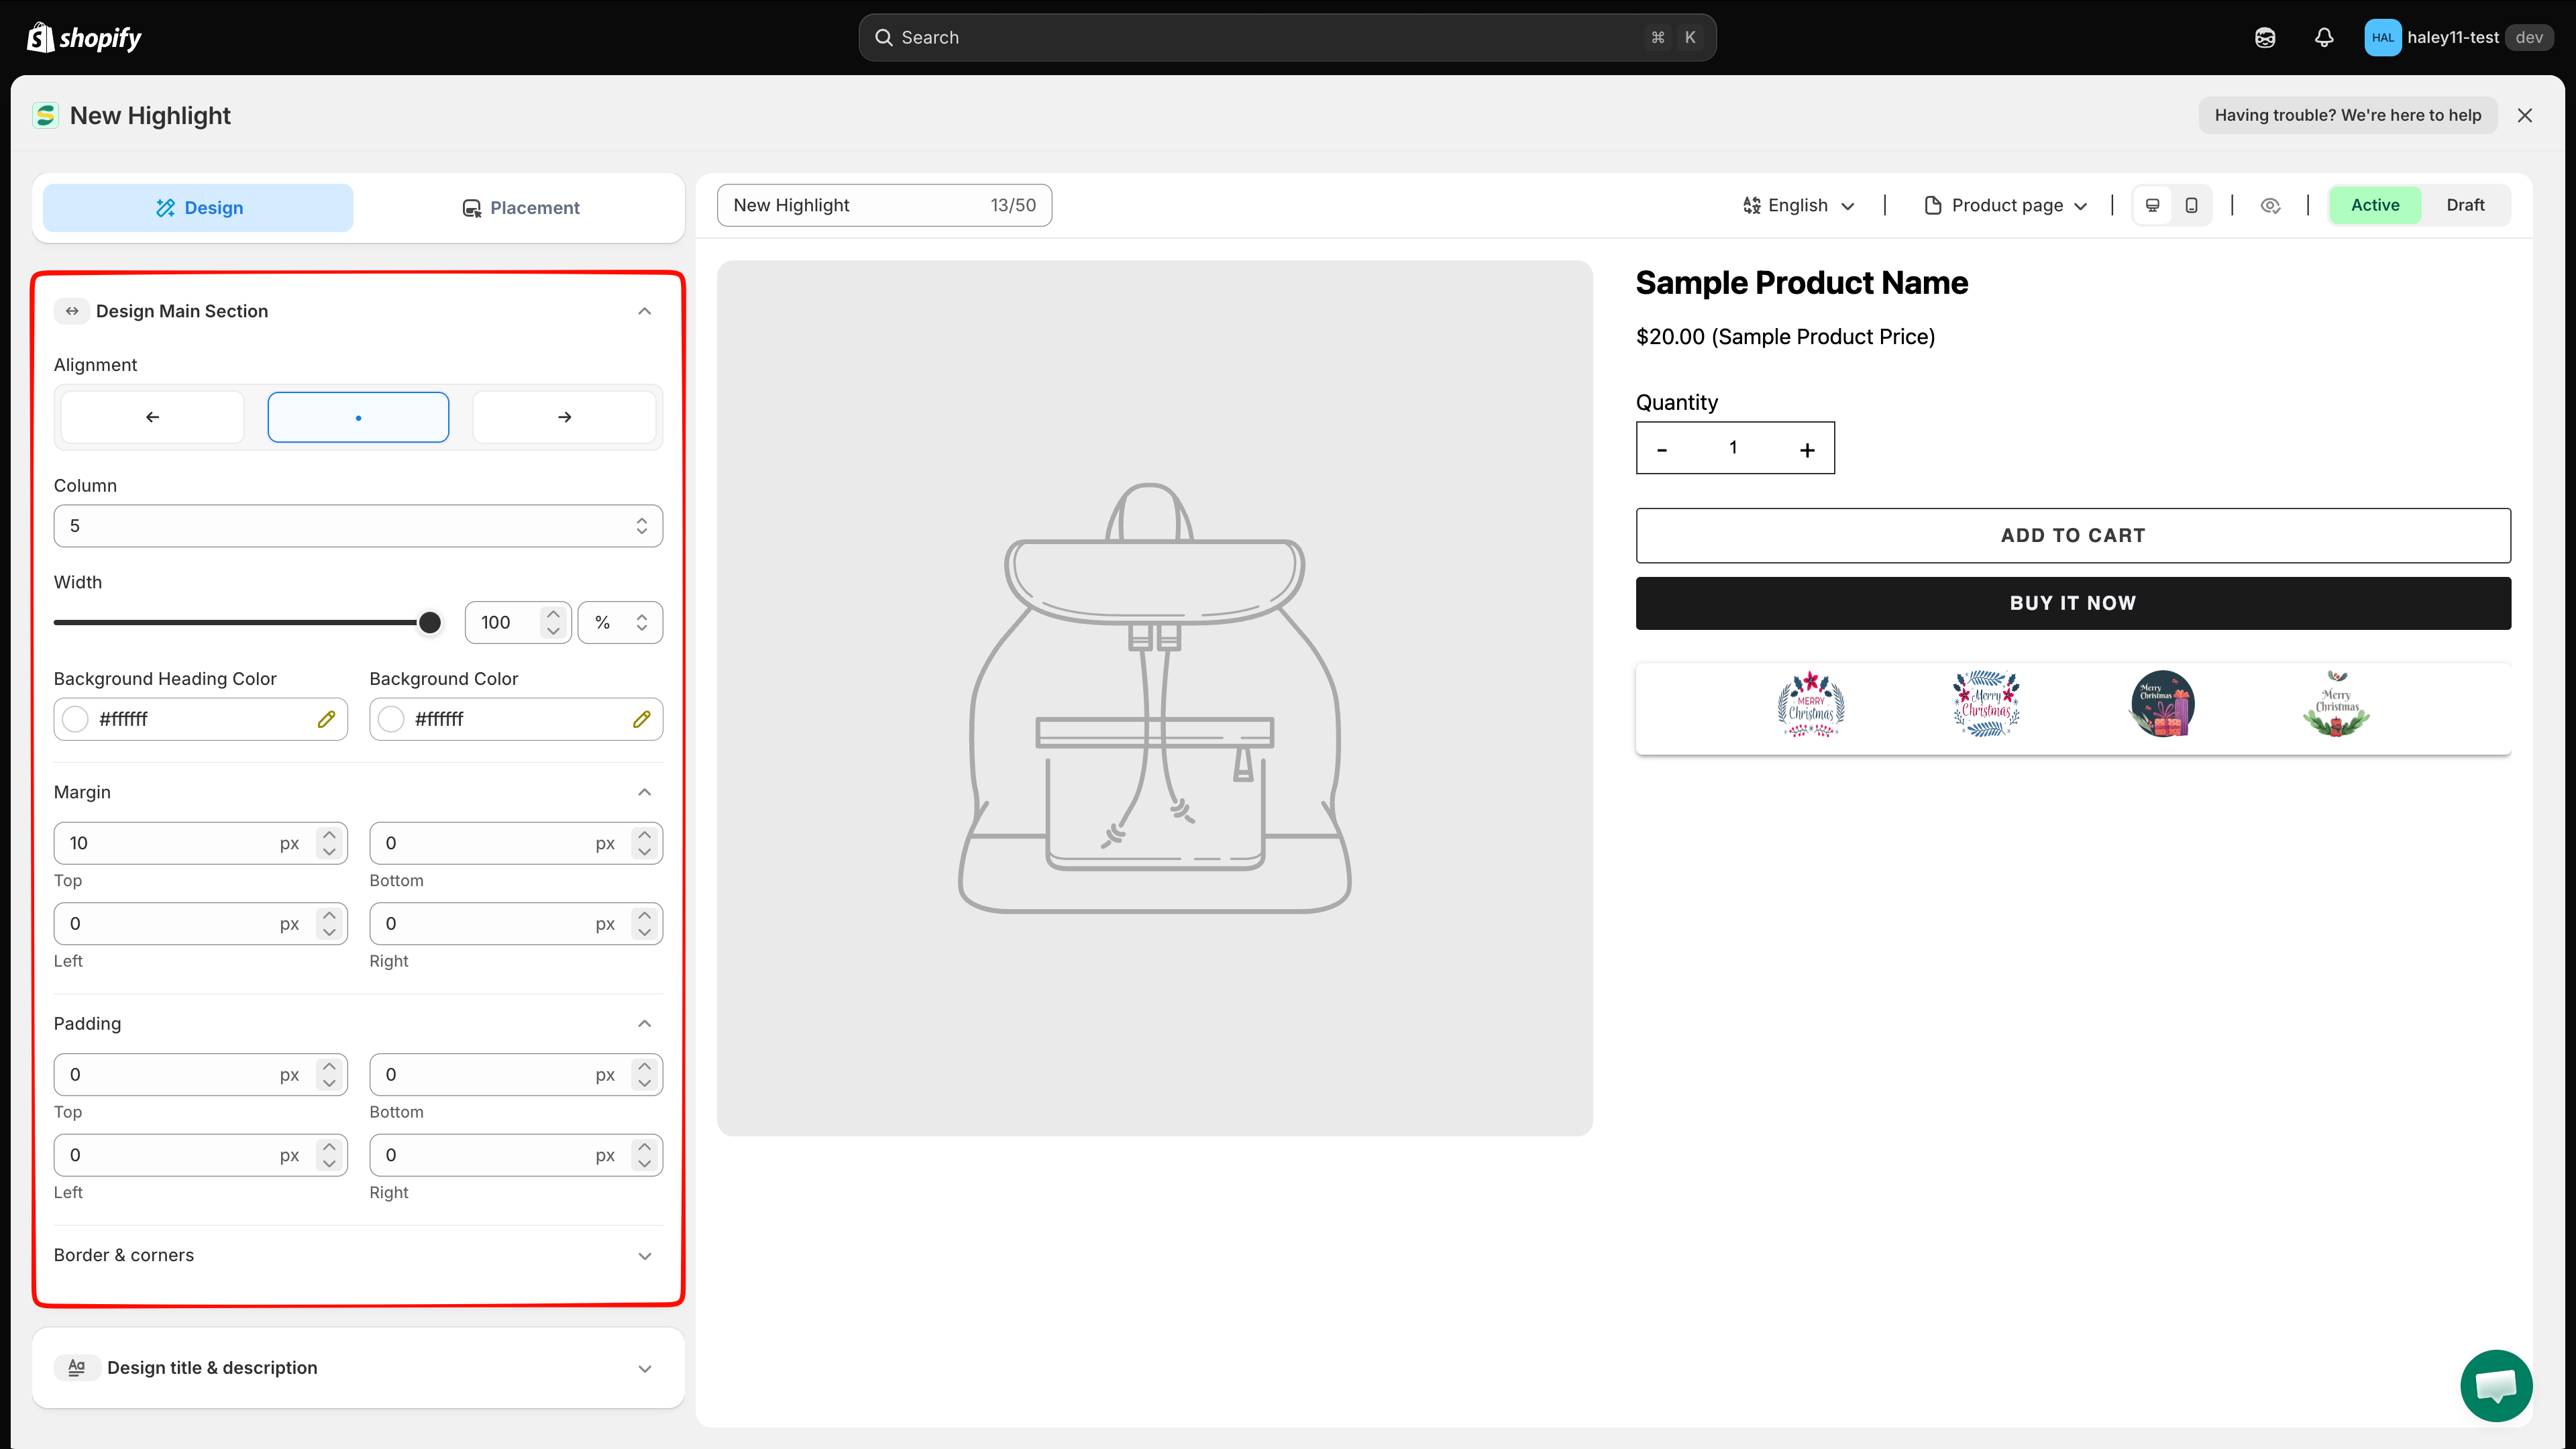Edit Background Heading Color with pencil
The width and height of the screenshot is (2576, 1449).
pyautogui.click(x=326, y=719)
